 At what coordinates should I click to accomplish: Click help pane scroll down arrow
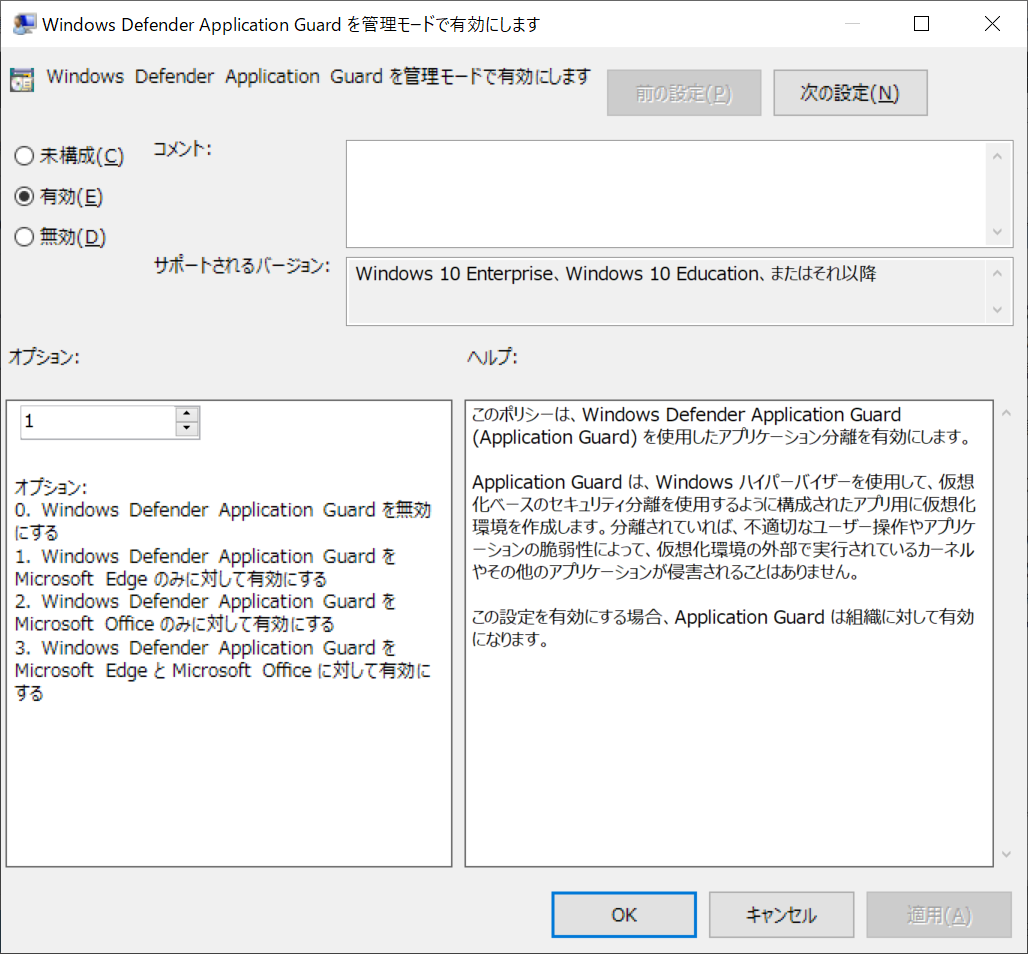[x=1006, y=854]
